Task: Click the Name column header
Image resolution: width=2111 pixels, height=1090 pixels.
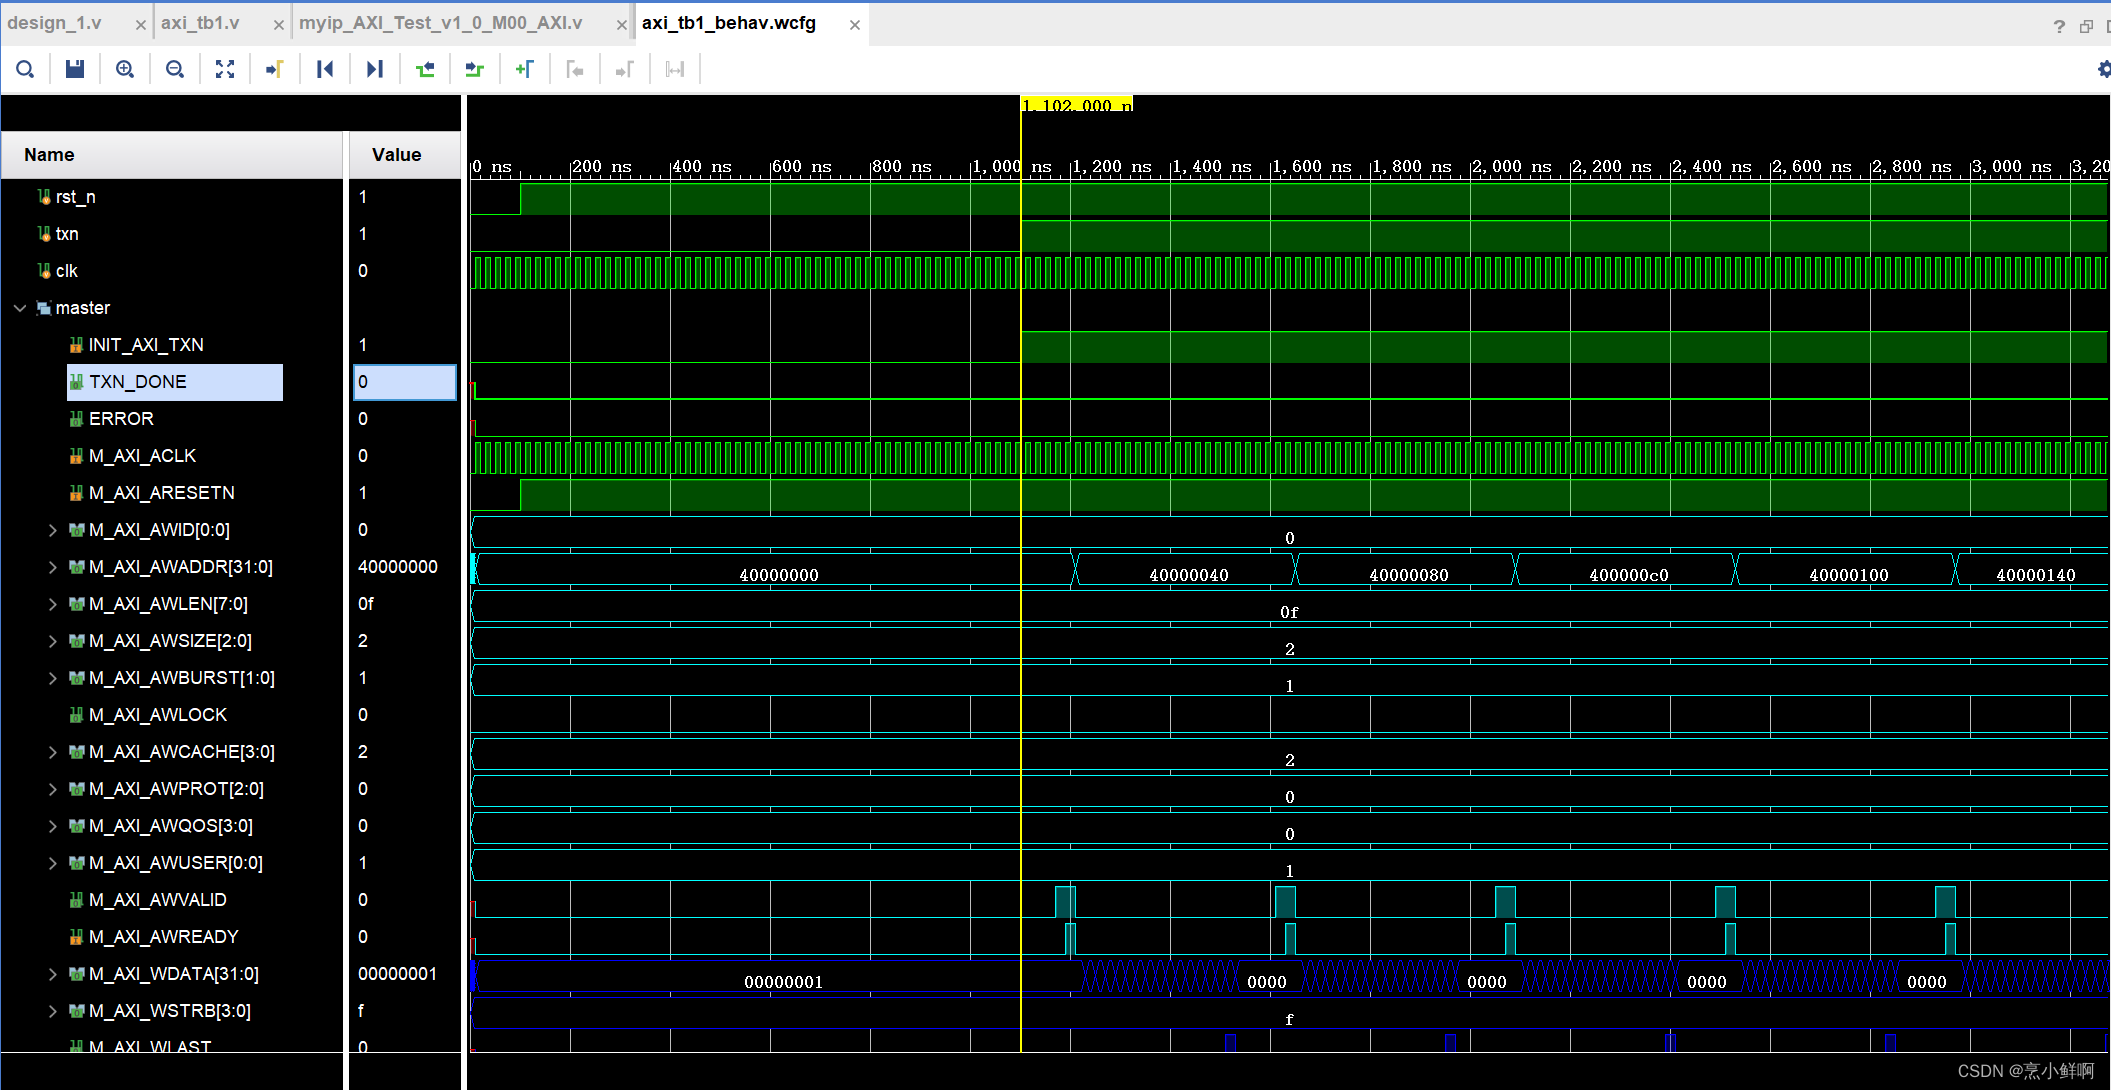Action: (x=172, y=155)
